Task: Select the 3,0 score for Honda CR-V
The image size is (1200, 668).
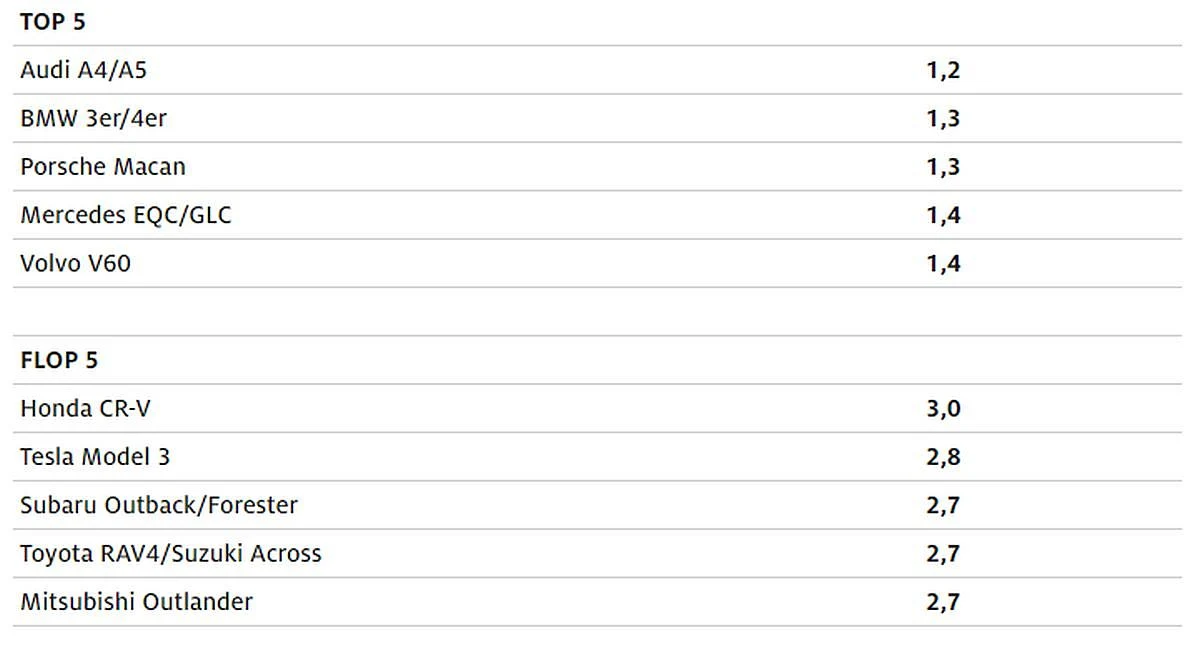Action: coord(943,408)
